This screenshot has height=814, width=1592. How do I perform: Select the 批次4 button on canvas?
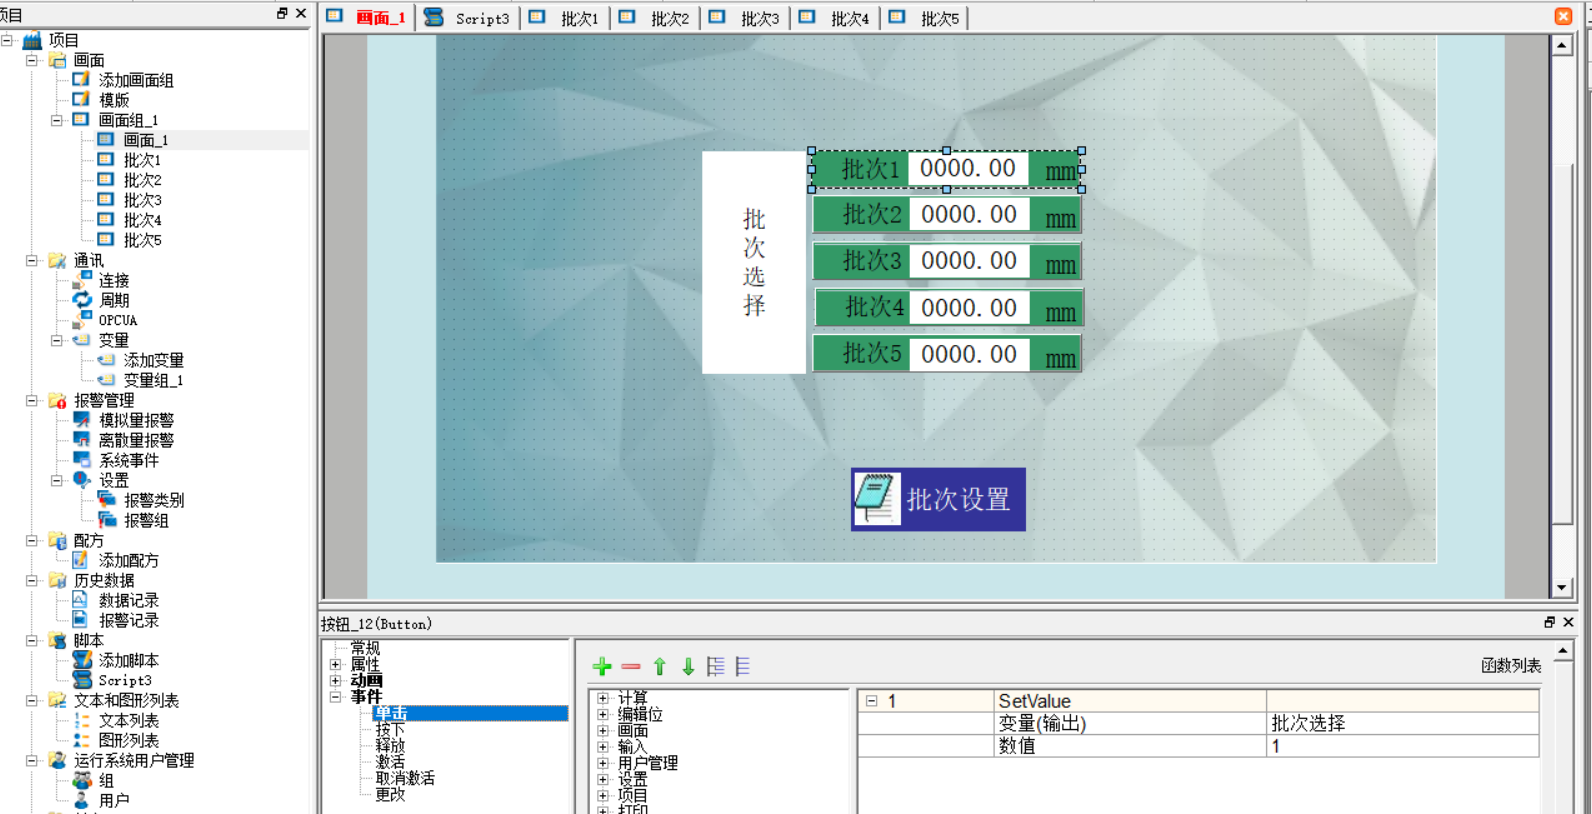click(x=949, y=308)
